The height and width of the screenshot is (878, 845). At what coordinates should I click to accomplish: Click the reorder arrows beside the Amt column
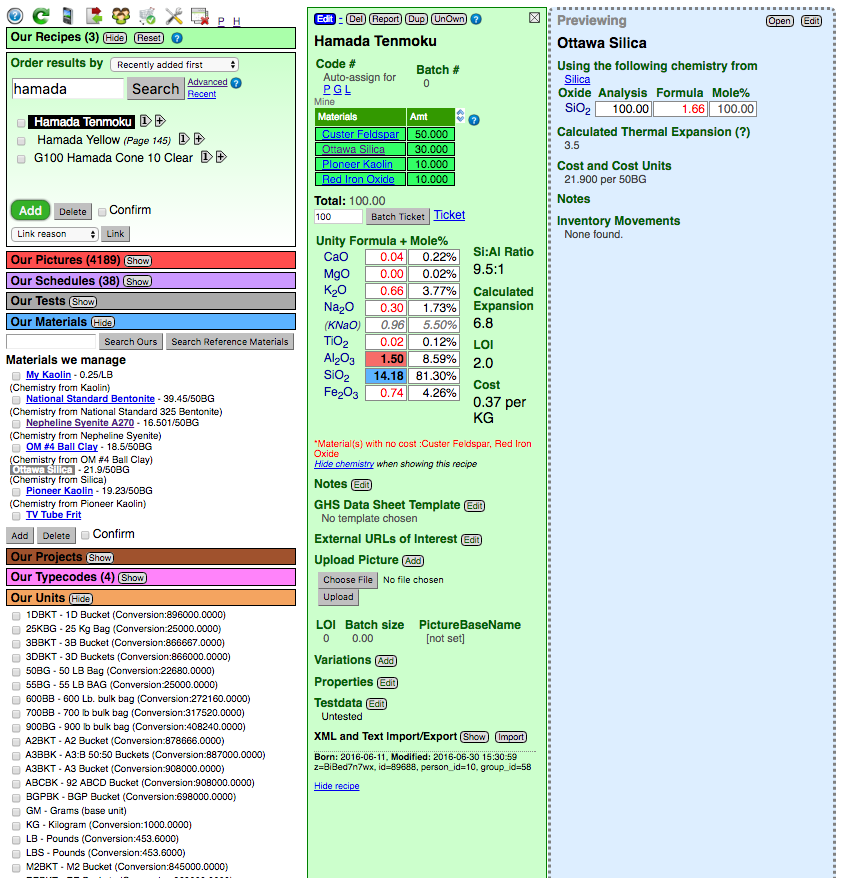[460, 115]
